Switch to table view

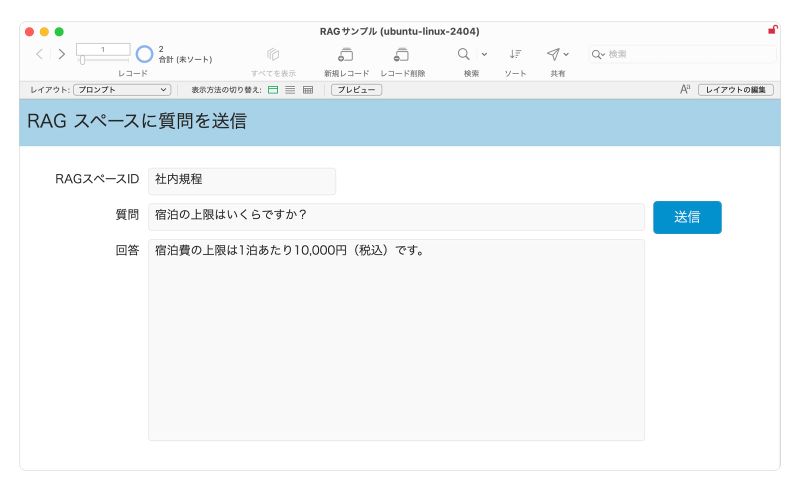[x=307, y=90]
